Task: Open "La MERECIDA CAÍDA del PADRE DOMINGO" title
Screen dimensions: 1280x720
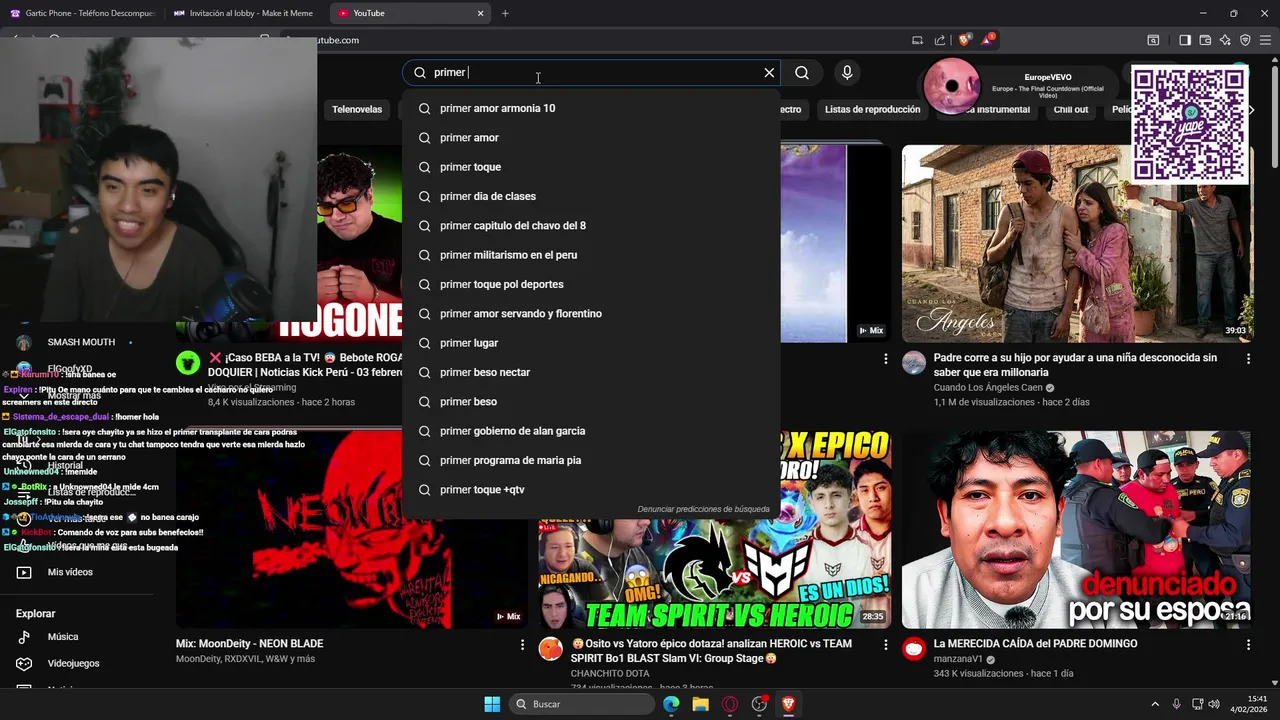Action: [1035, 644]
